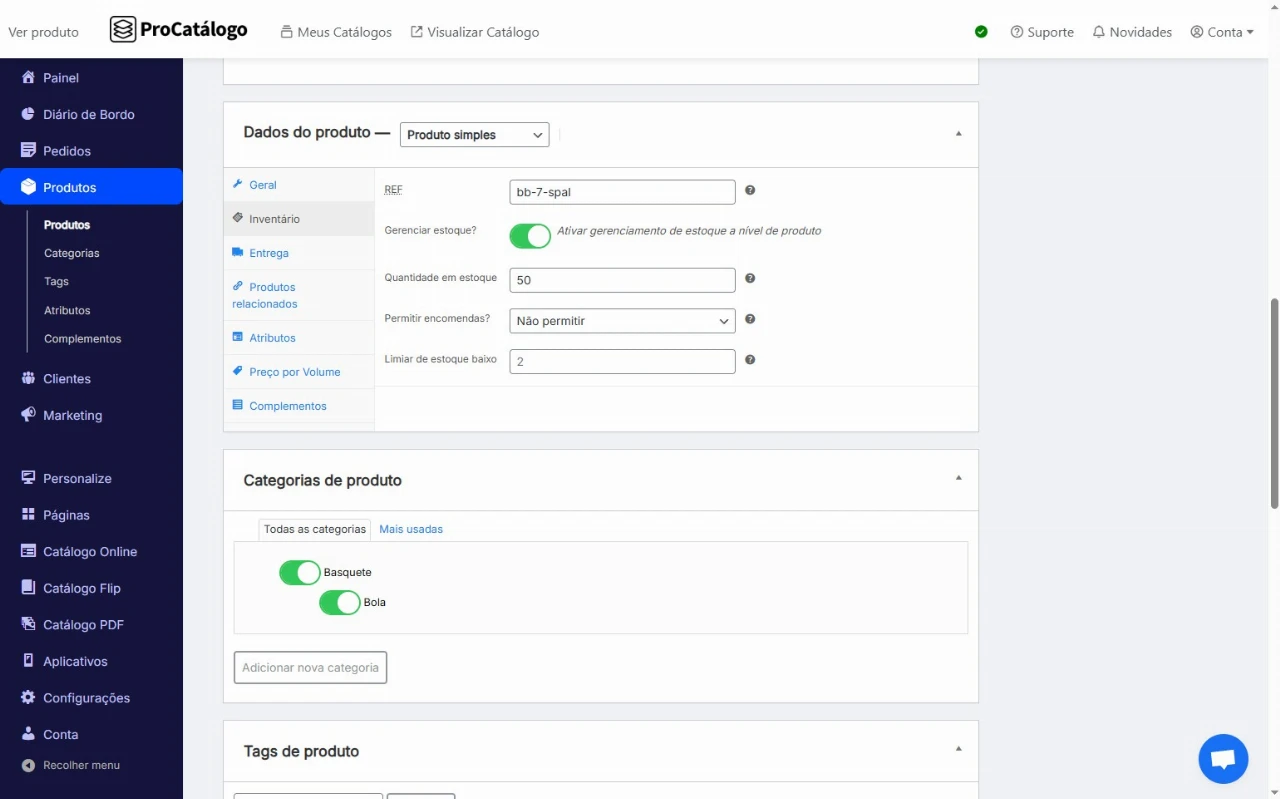Image resolution: width=1280 pixels, height=799 pixels.
Task: Switch to the Mais usadas tab
Action: click(410, 529)
